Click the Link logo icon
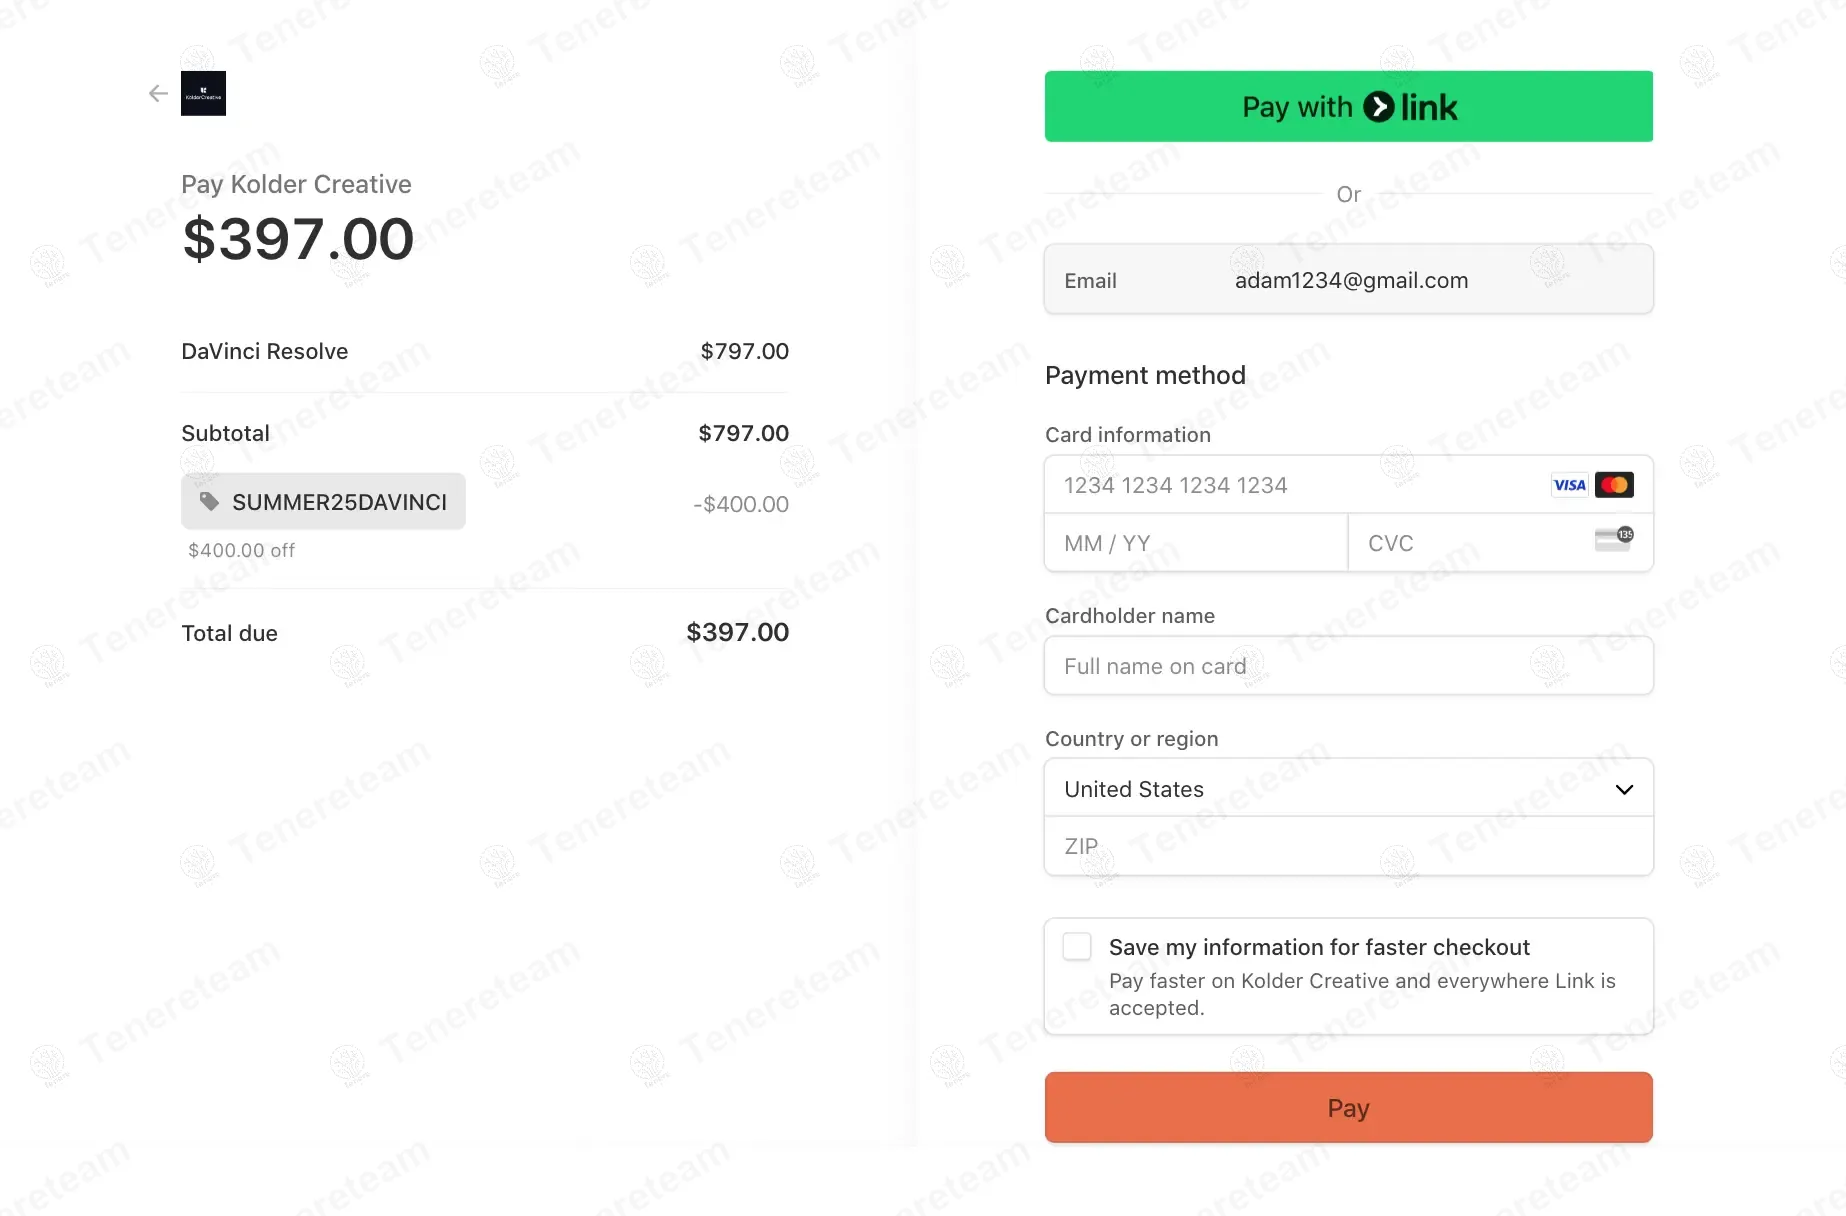The image size is (1846, 1216). pyautogui.click(x=1379, y=107)
